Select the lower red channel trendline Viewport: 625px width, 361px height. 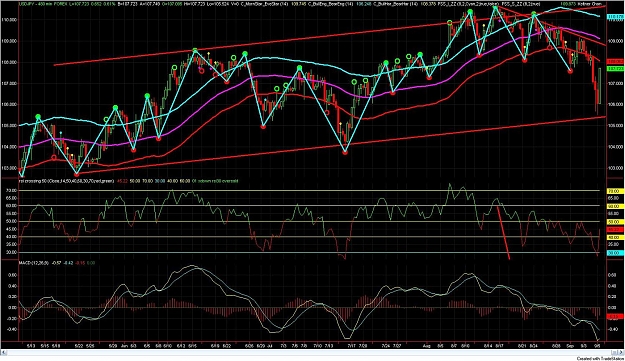[x=341, y=146]
